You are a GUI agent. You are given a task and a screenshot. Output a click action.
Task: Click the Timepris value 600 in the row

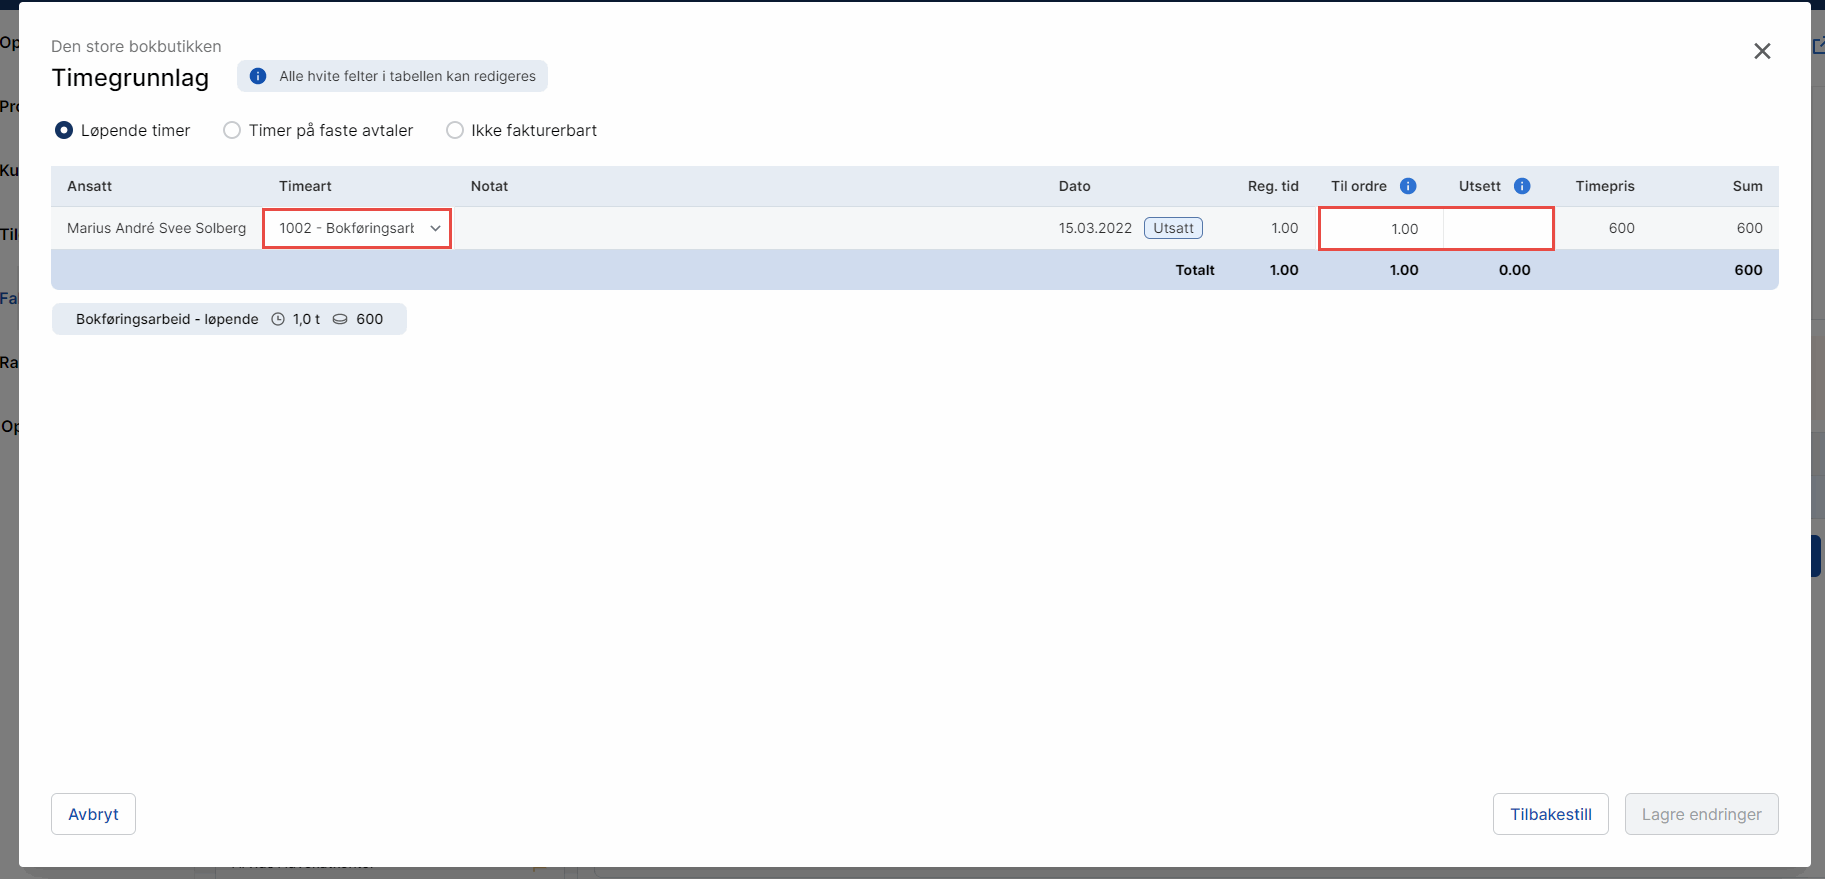point(1621,228)
